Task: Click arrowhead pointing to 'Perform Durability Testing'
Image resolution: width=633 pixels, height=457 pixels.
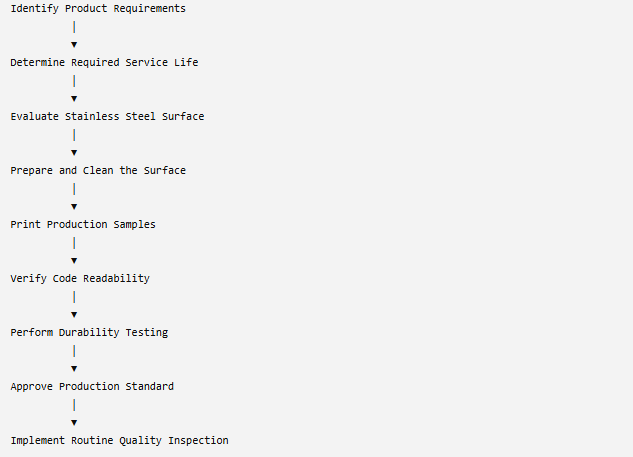Action: (74, 315)
